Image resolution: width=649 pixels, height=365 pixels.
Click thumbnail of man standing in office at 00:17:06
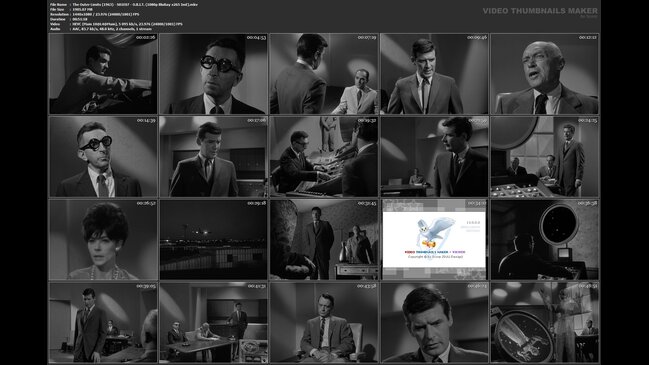point(213,156)
